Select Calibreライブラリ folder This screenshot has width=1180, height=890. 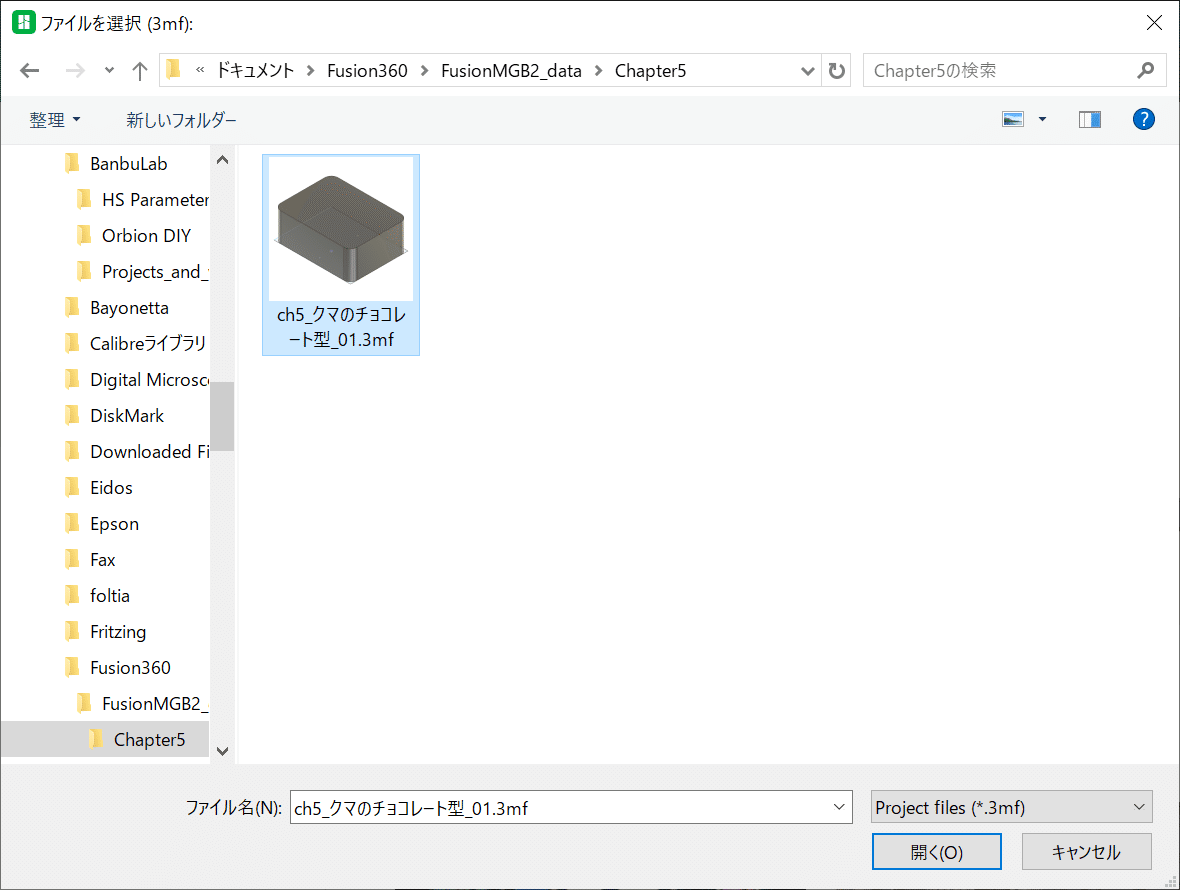click(148, 344)
